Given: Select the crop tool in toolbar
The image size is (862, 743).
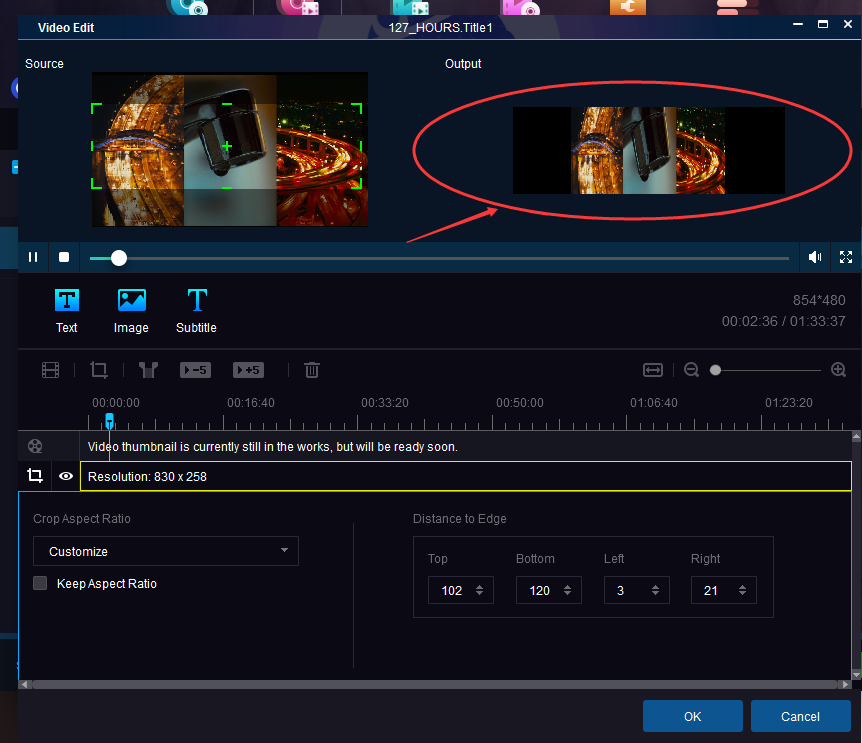Looking at the screenshot, I should [99, 370].
